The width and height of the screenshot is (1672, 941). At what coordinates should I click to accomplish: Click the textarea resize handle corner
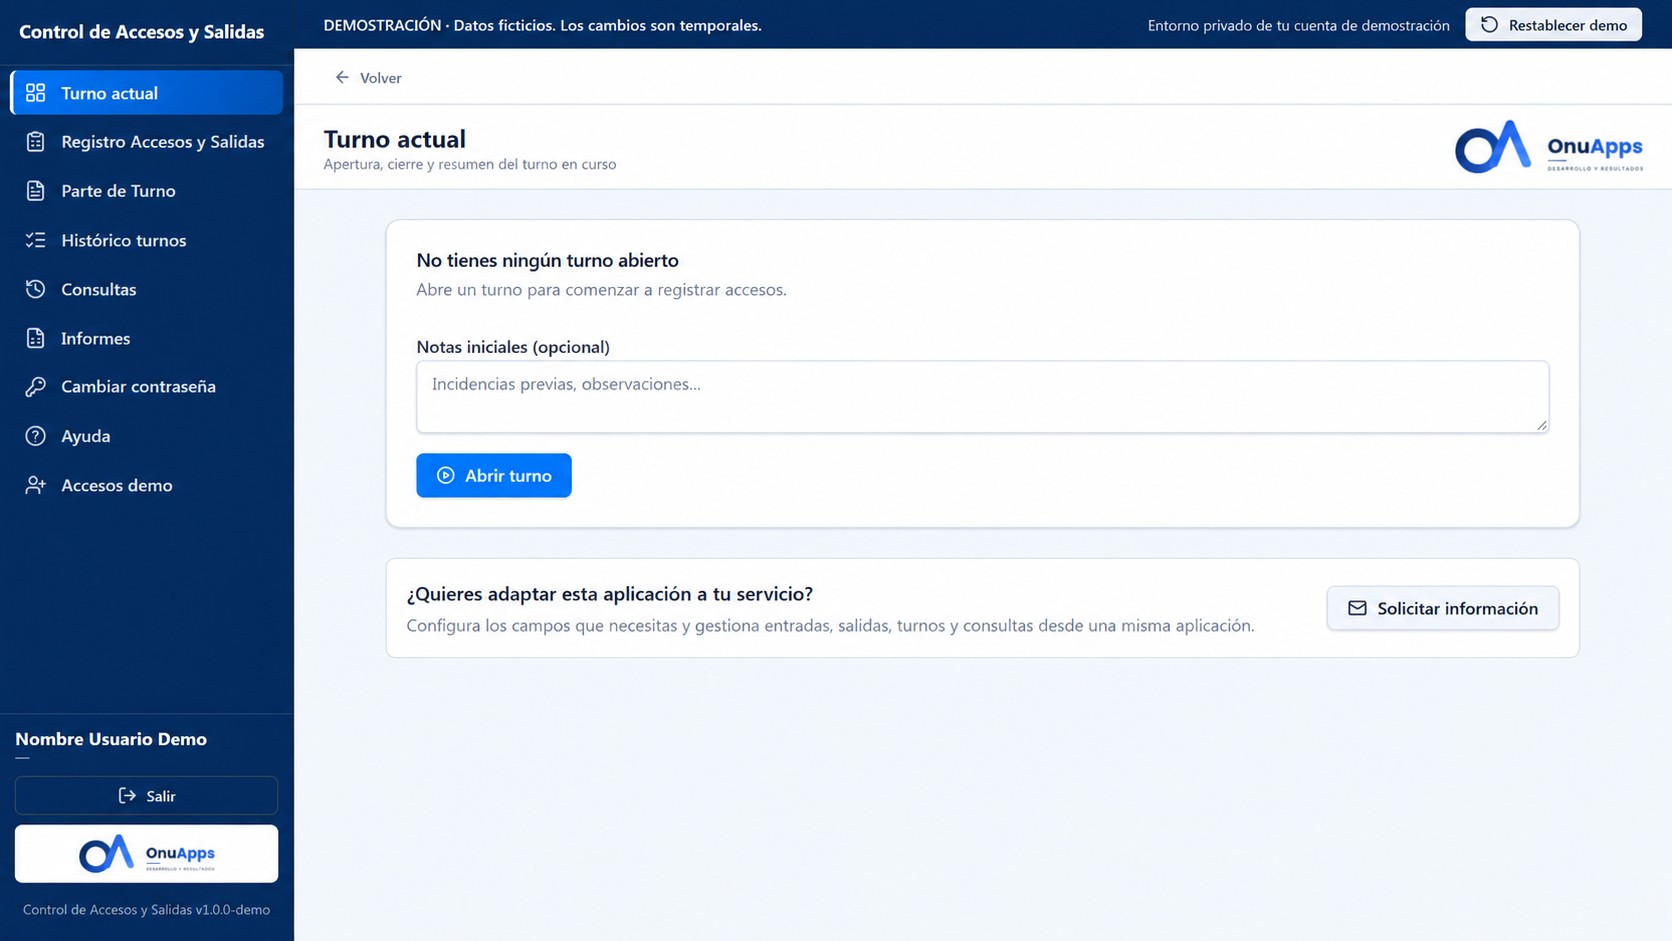click(x=1541, y=425)
